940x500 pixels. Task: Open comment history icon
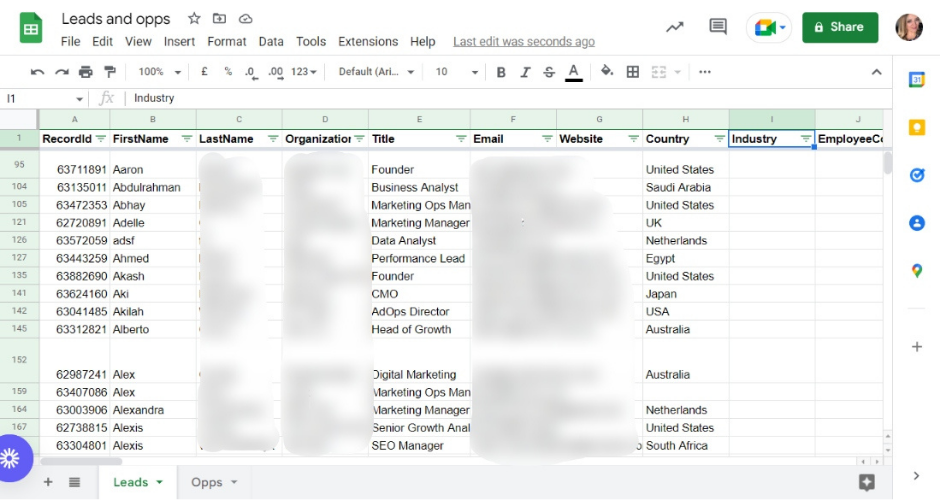pyautogui.click(x=718, y=27)
